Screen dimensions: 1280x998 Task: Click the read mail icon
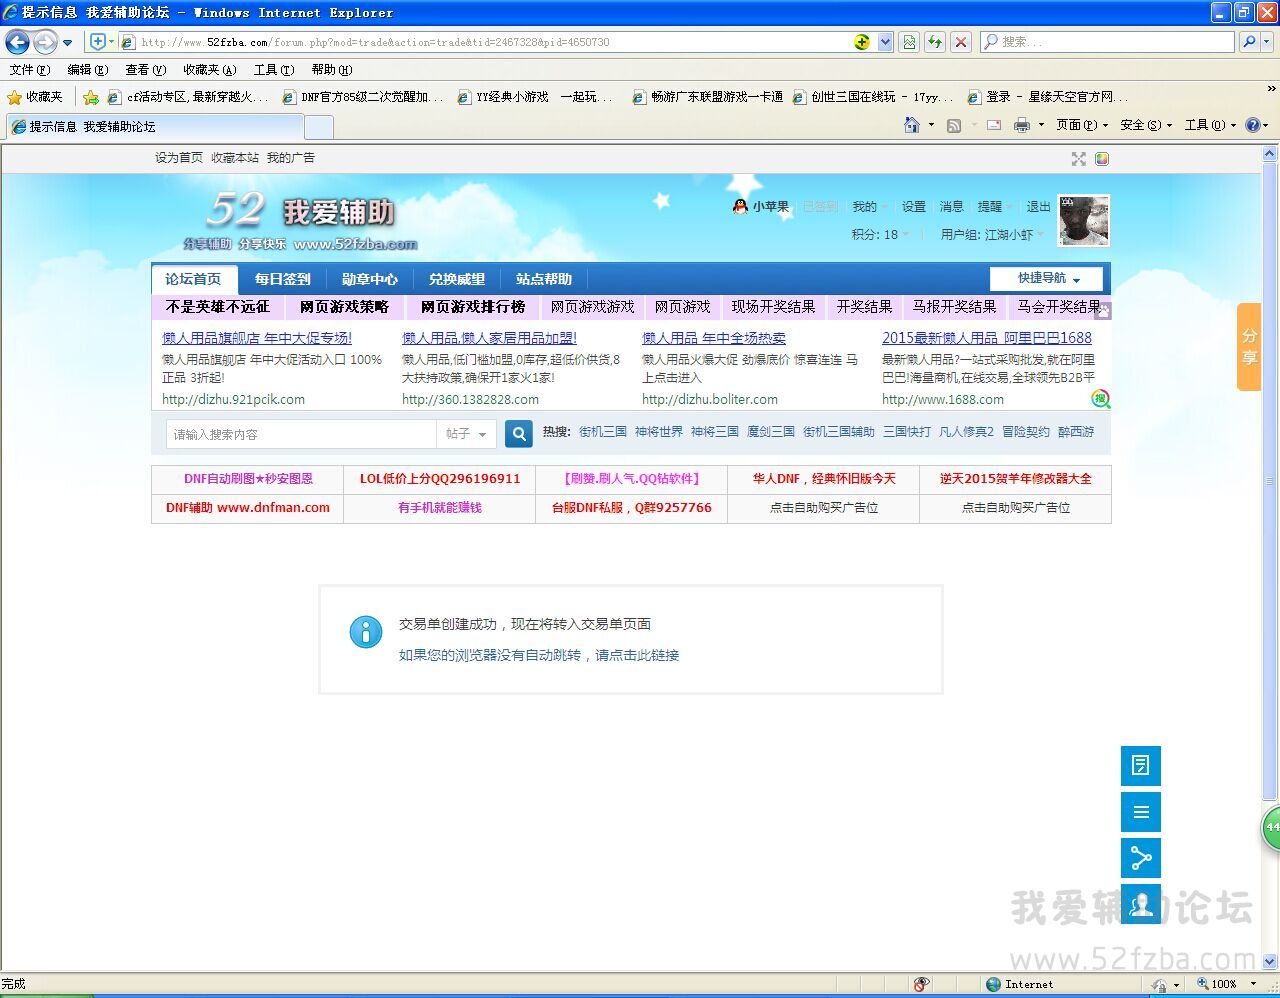pyautogui.click(x=994, y=125)
